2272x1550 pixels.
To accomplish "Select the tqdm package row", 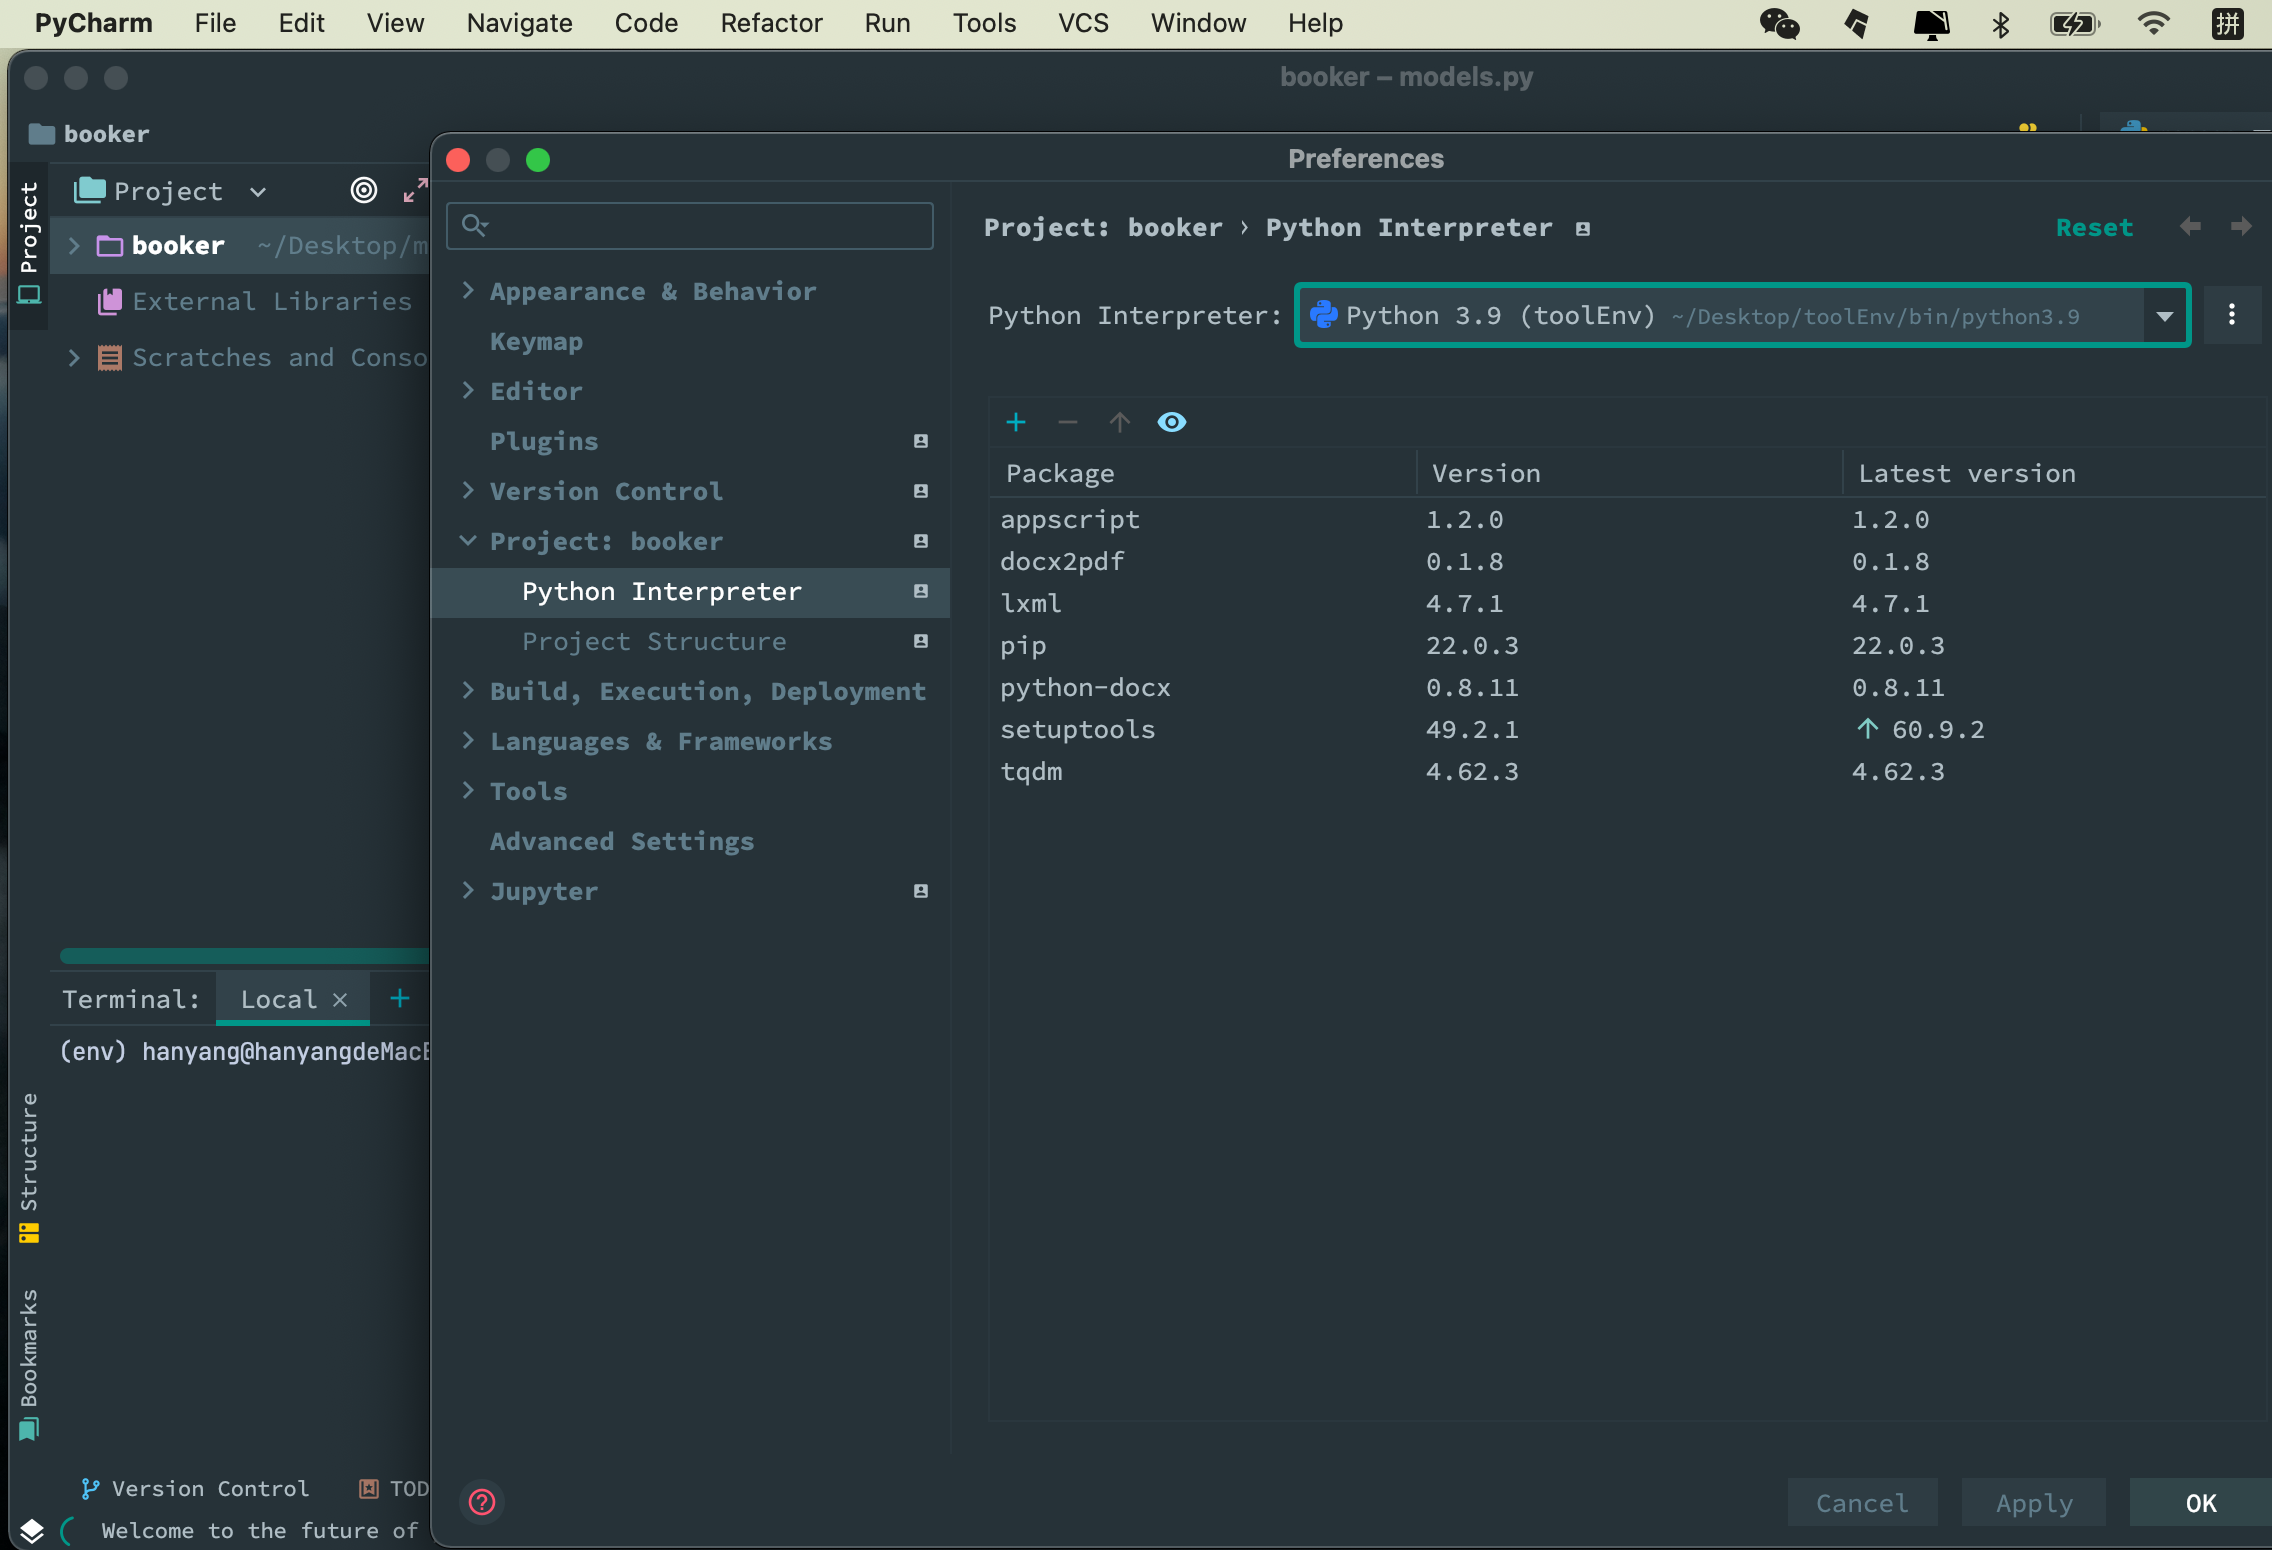I will coord(1628,772).
